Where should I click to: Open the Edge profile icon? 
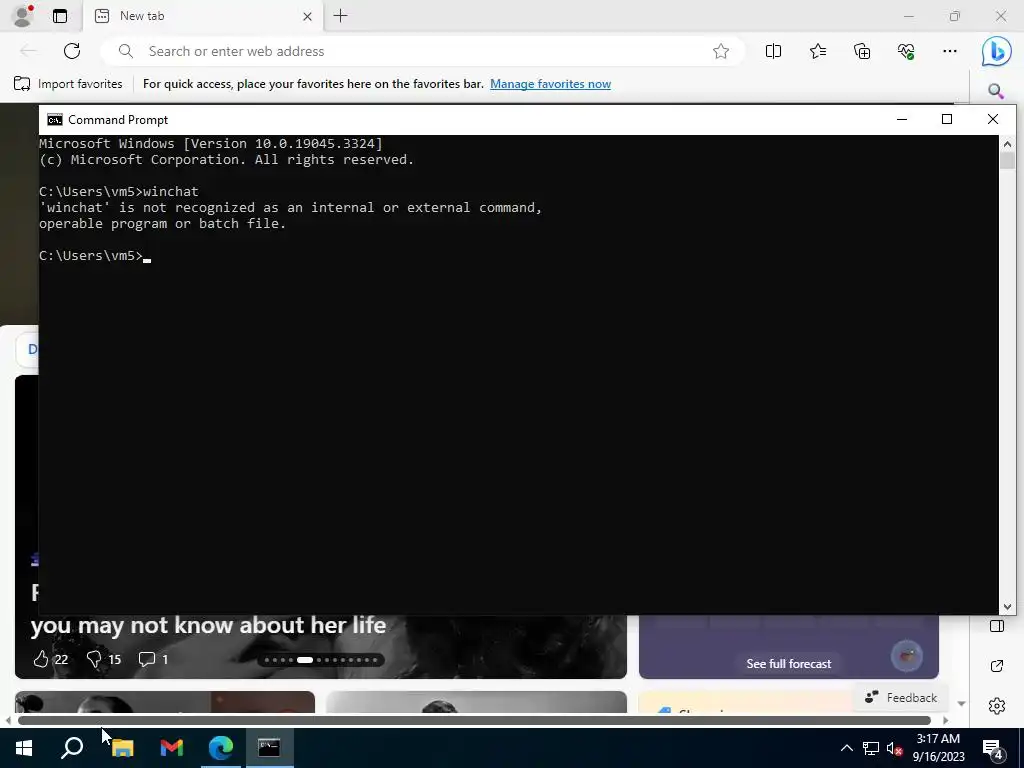click(22, 16)
